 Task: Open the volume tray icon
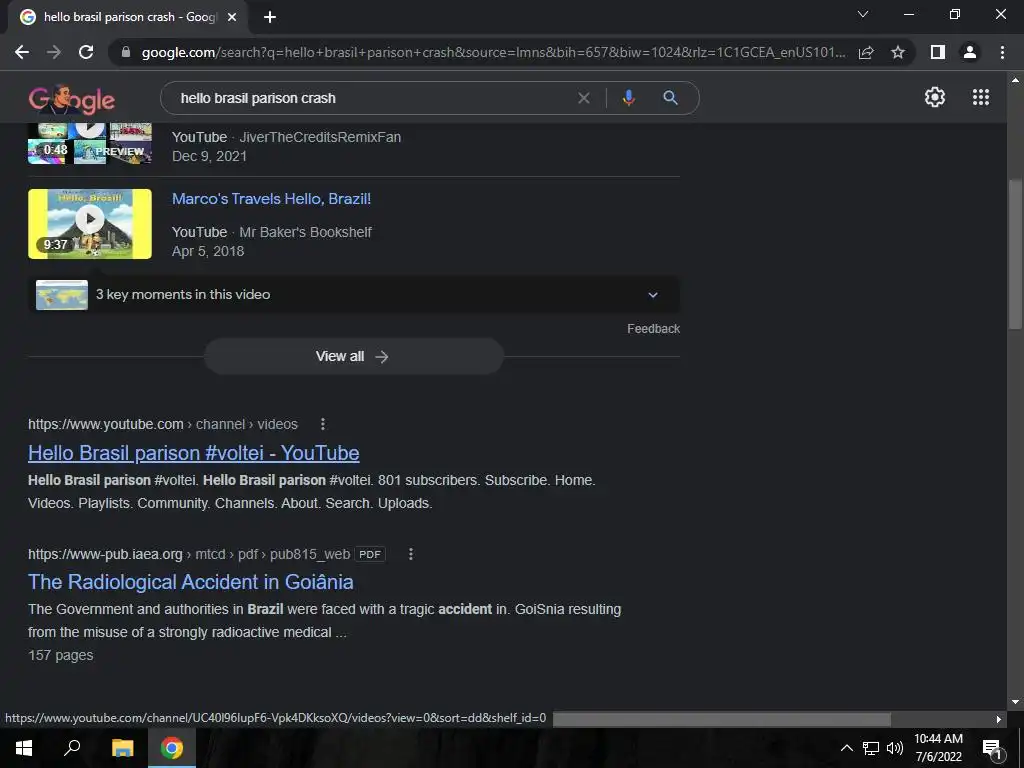point(895,748)
